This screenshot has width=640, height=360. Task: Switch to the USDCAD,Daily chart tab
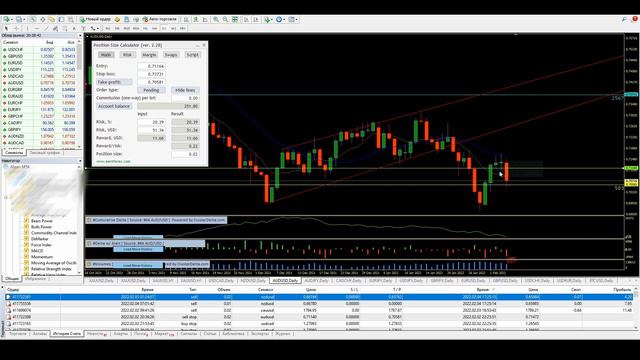(221, 281)
